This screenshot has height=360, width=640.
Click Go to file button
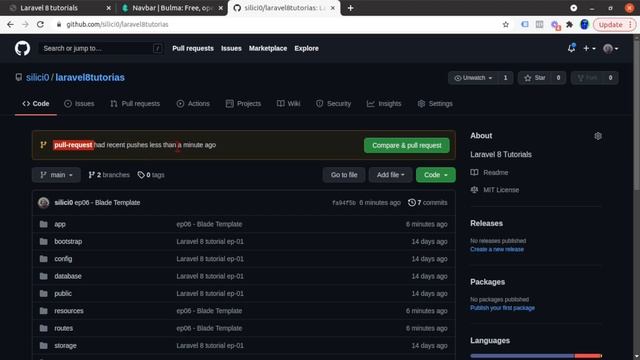pos(344,175)
